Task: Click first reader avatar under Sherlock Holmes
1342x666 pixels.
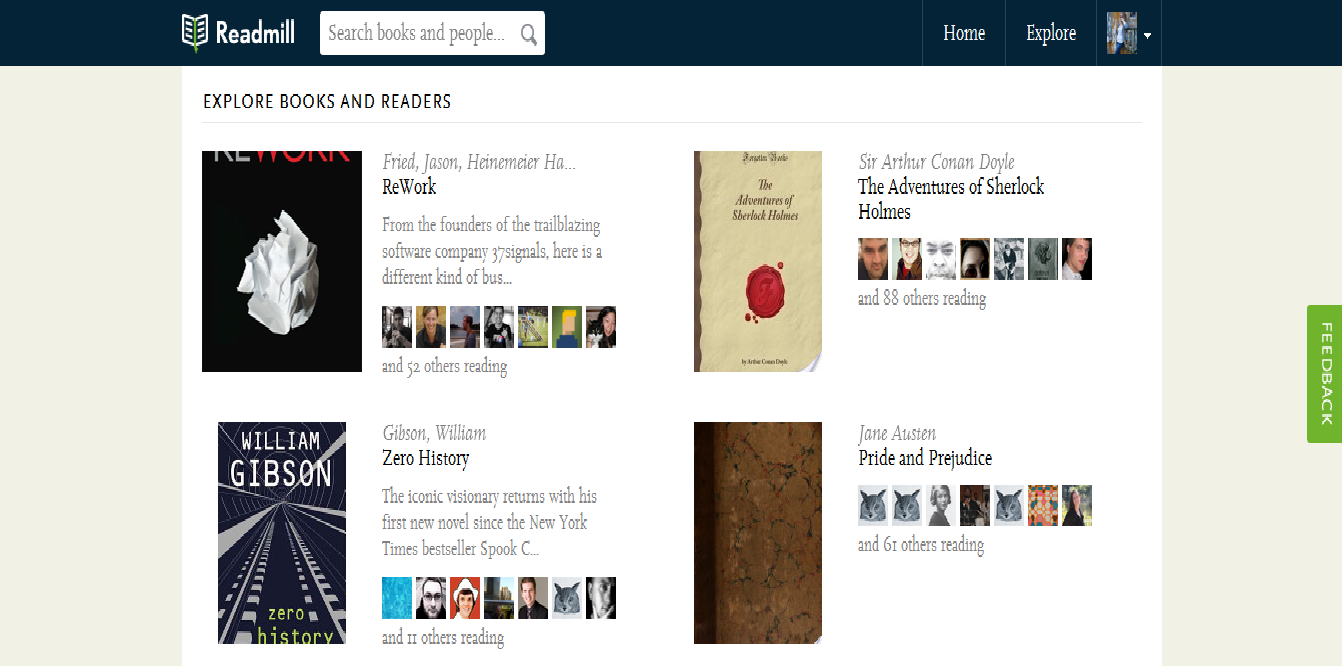Action: (x=873, y=259)
